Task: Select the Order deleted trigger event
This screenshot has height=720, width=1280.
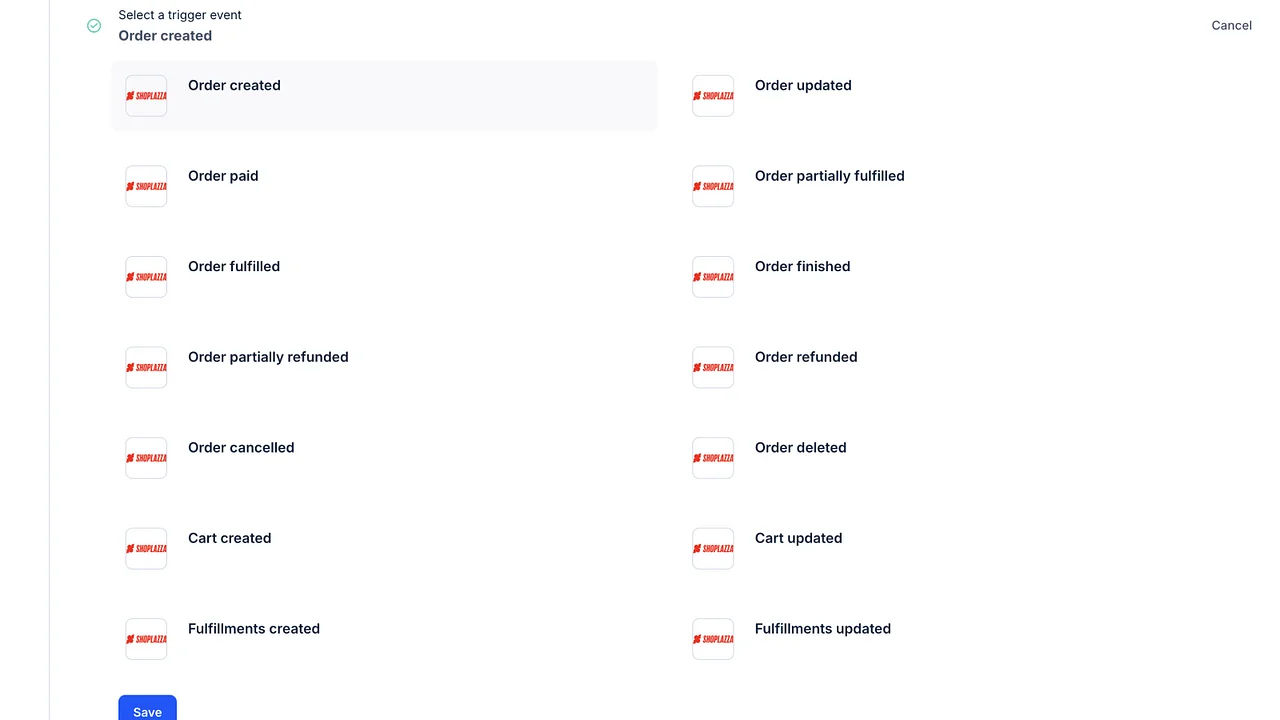Action: pos(800,448)
